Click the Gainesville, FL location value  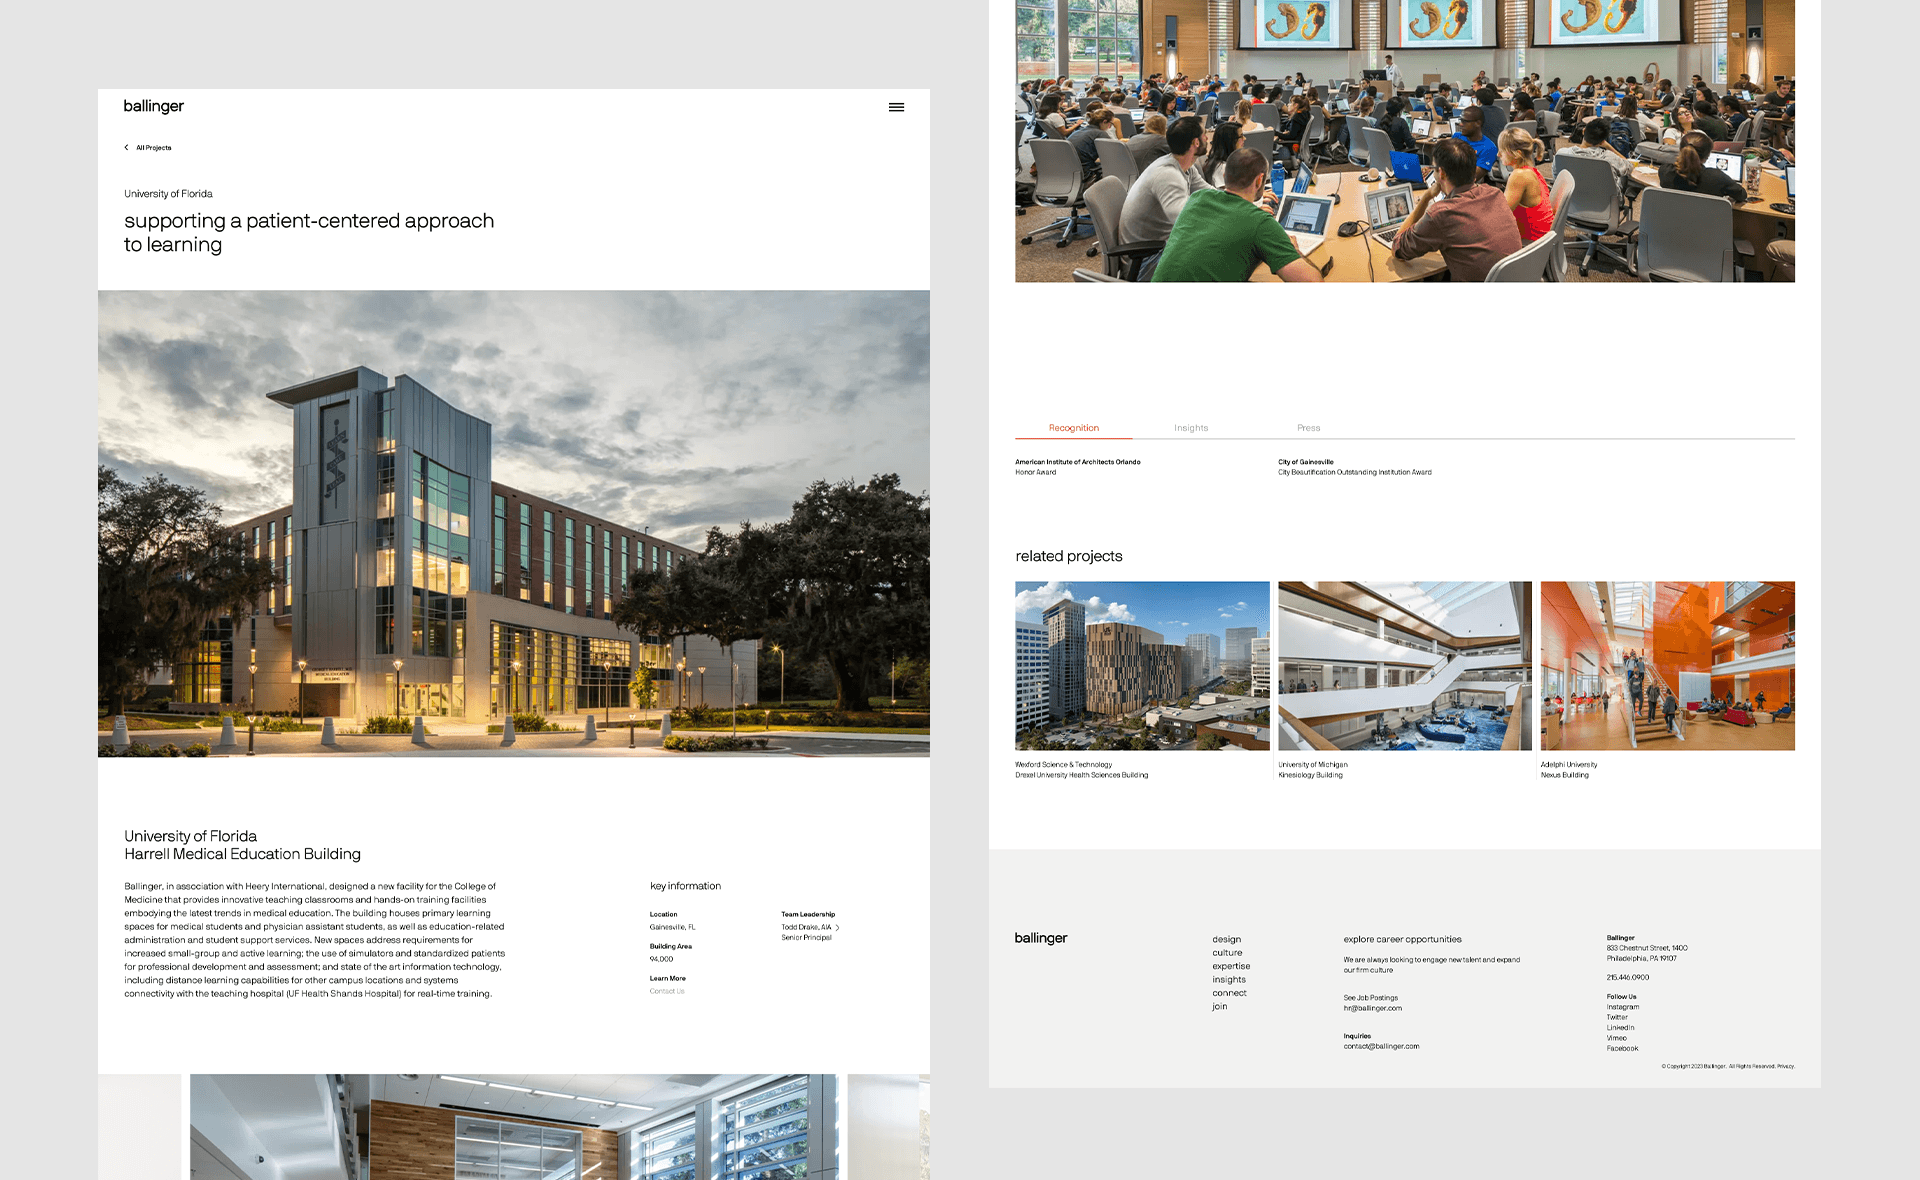coord(672,927)
